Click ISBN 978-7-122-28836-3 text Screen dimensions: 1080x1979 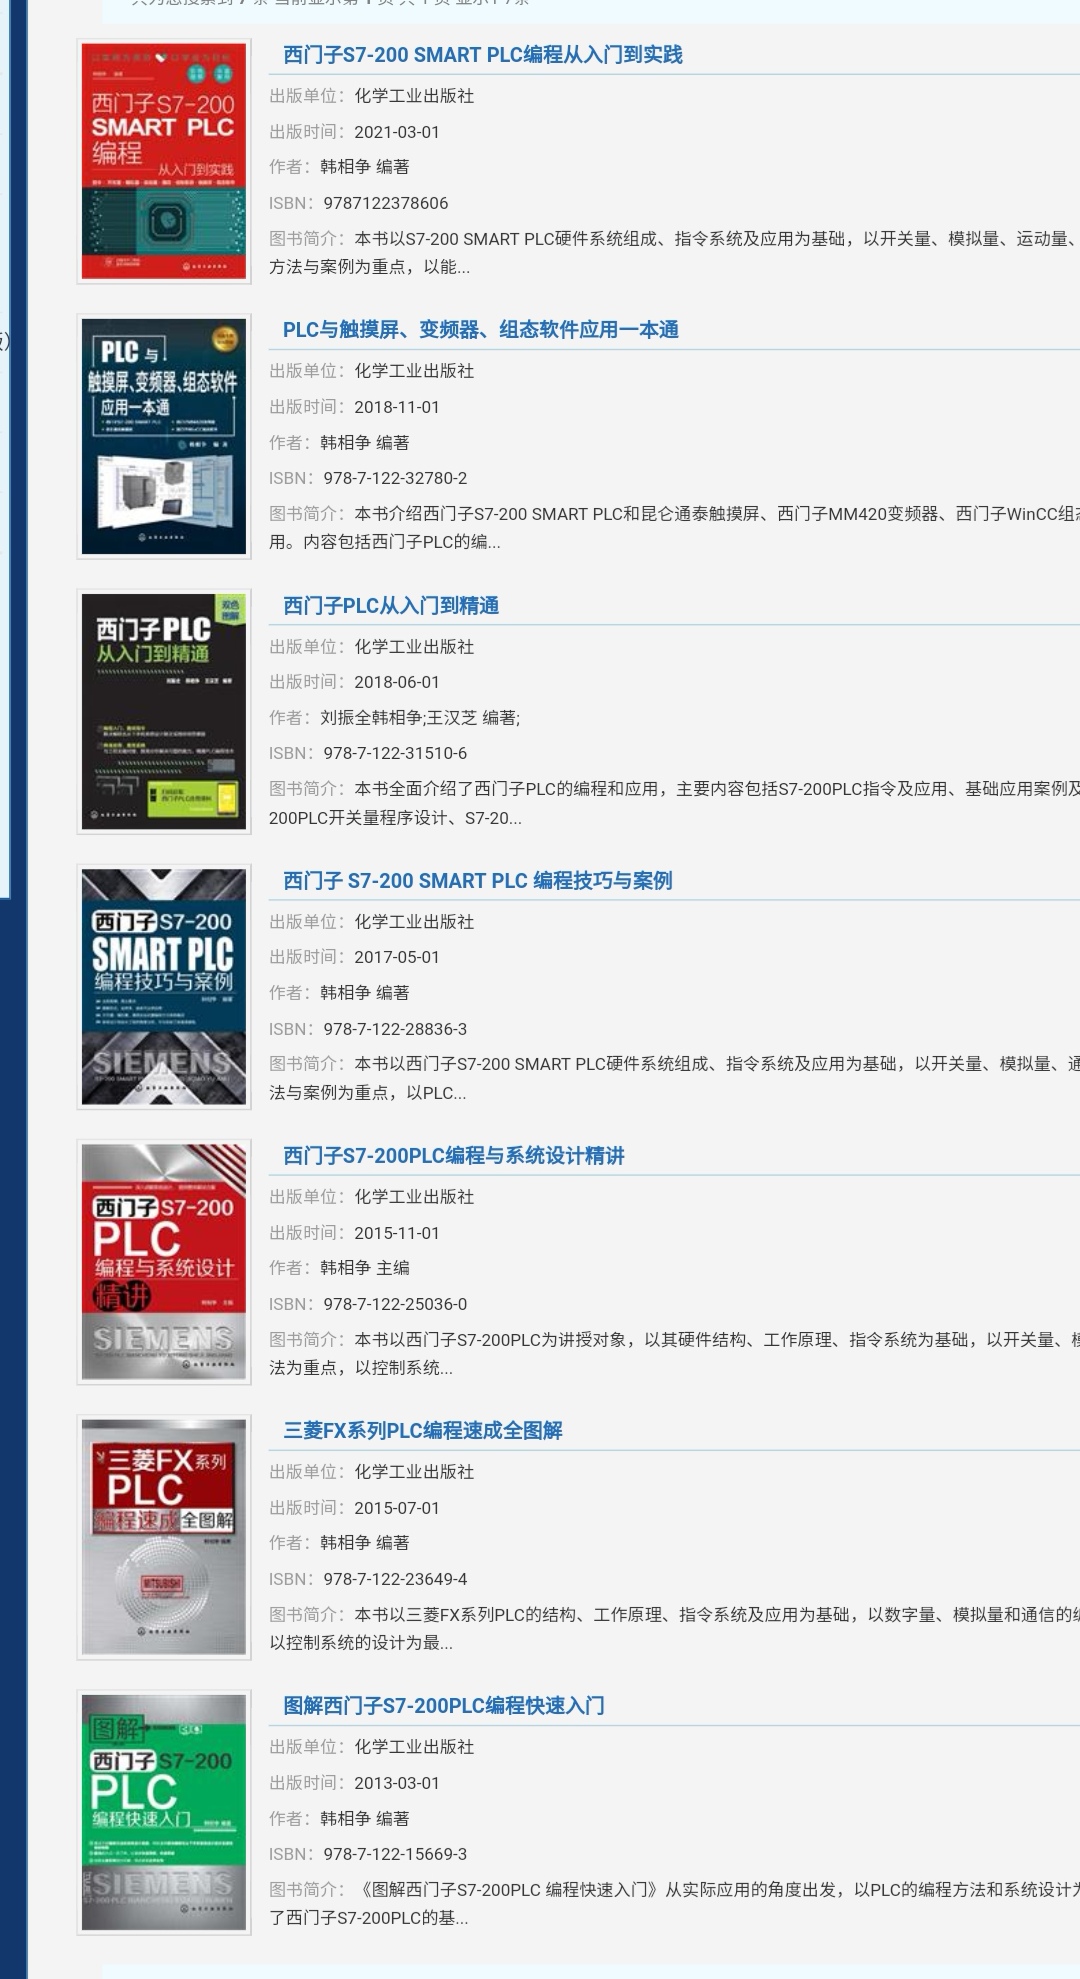click(x=395, y=1029)
